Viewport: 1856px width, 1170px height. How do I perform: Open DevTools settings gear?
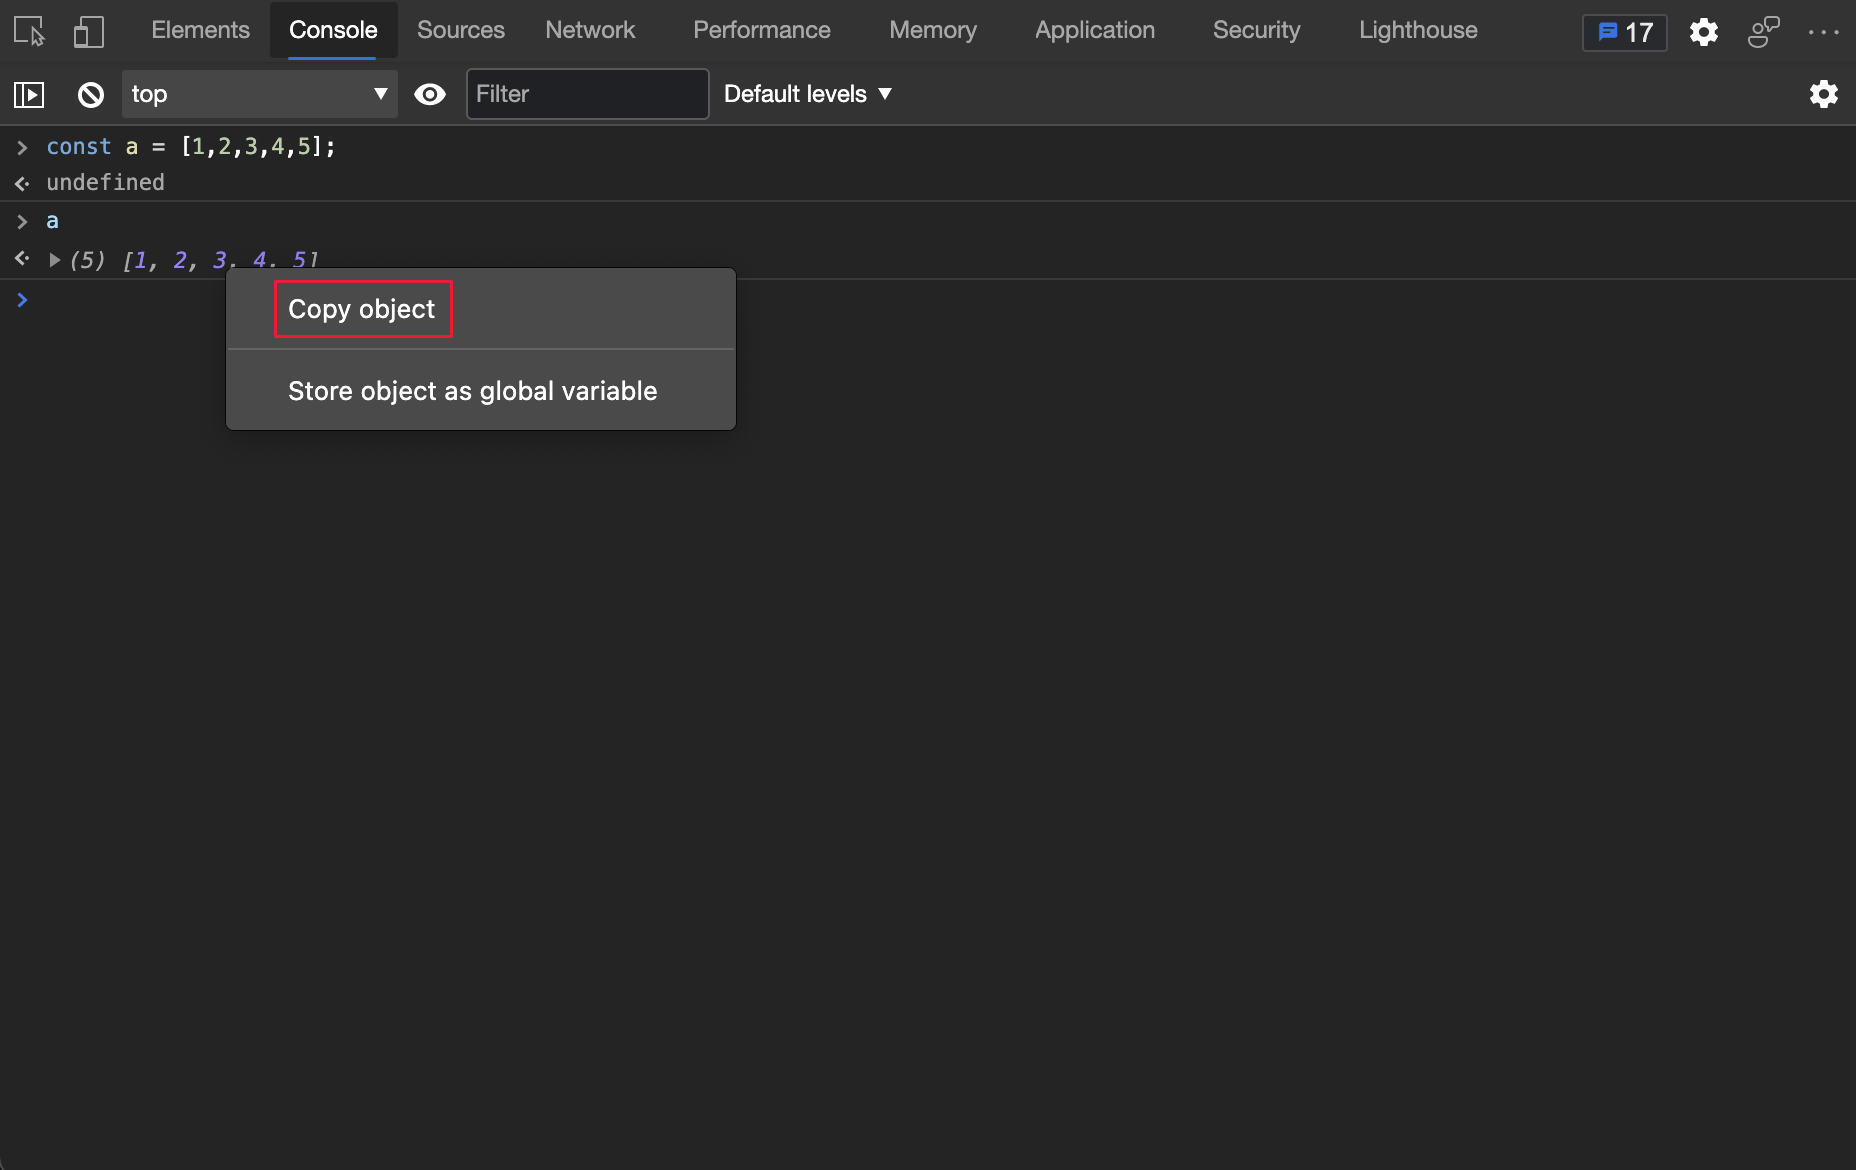(1704, 31)
